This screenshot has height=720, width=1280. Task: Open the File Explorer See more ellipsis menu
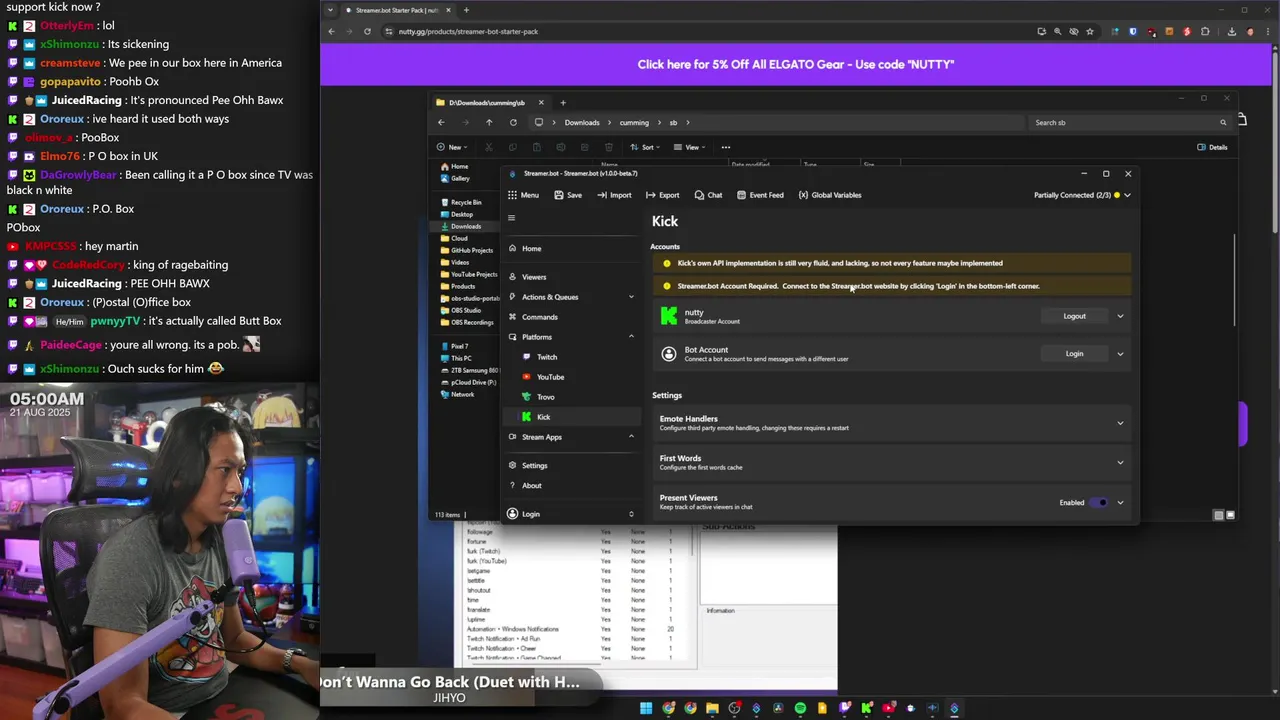(x=726, y=147)
